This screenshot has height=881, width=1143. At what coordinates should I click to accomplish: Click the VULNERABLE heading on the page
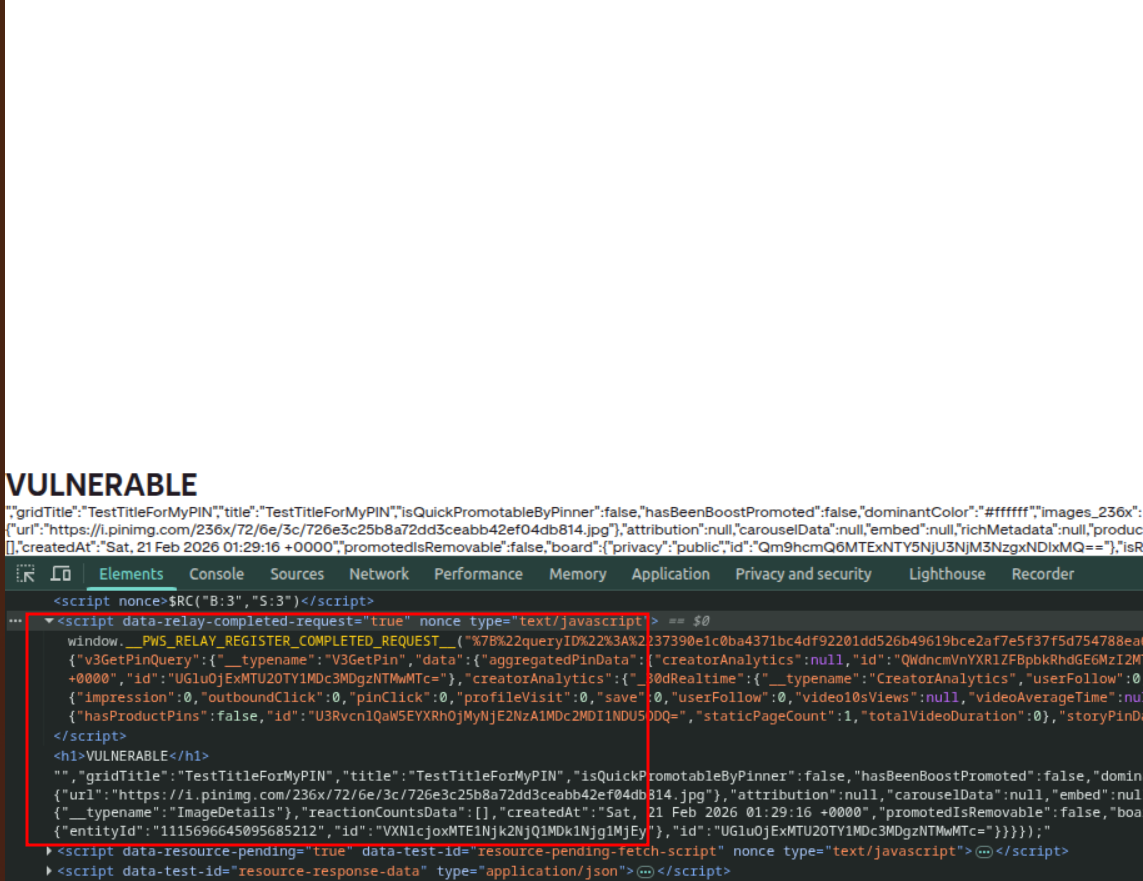tap(101, 485)
